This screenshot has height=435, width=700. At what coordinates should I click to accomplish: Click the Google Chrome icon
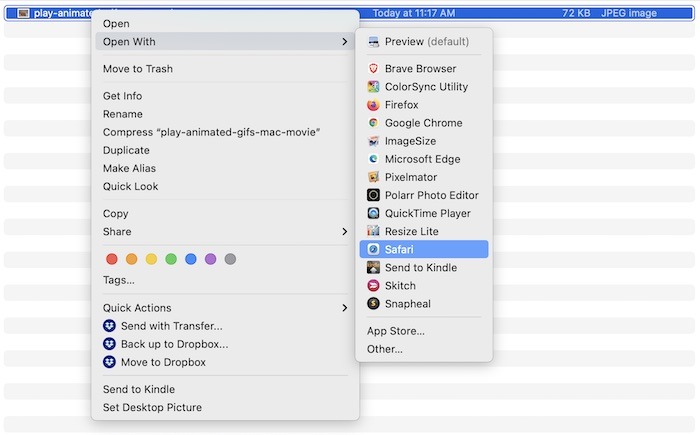coord(373,123)
